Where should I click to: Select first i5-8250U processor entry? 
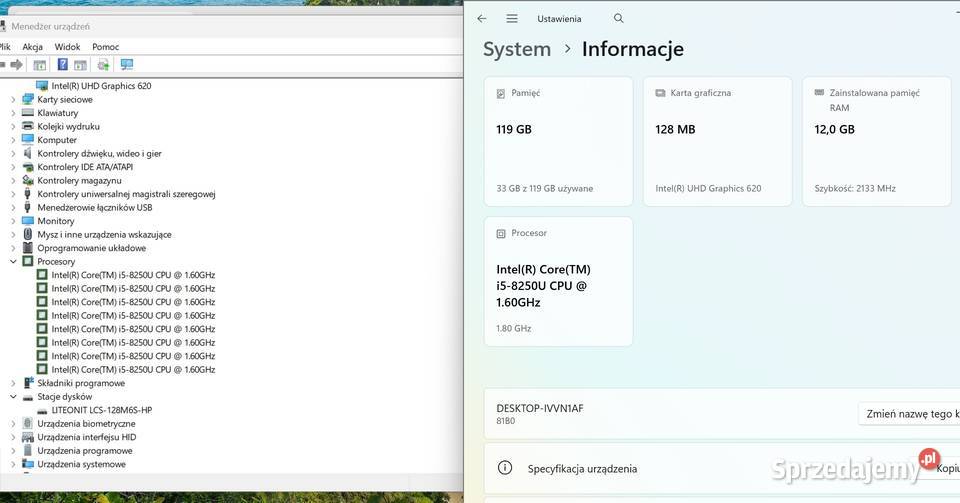(133, 275)
